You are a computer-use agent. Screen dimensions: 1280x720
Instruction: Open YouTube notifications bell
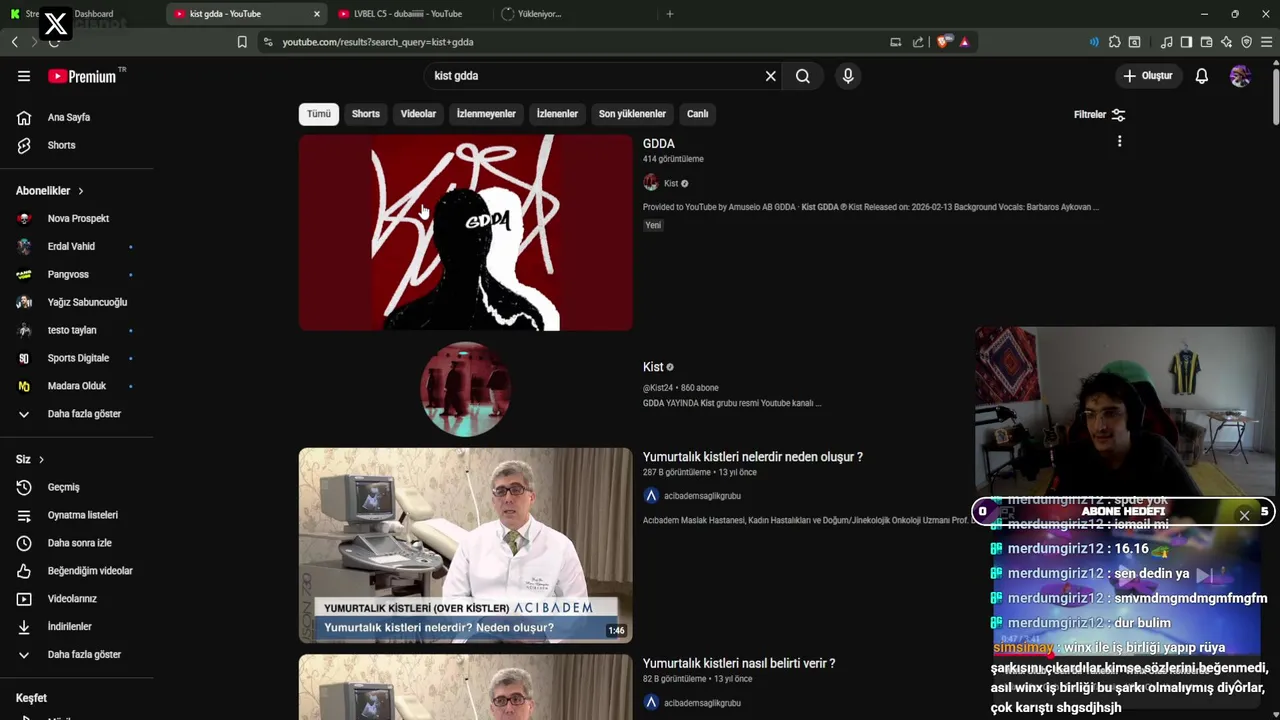[1202, 76]
